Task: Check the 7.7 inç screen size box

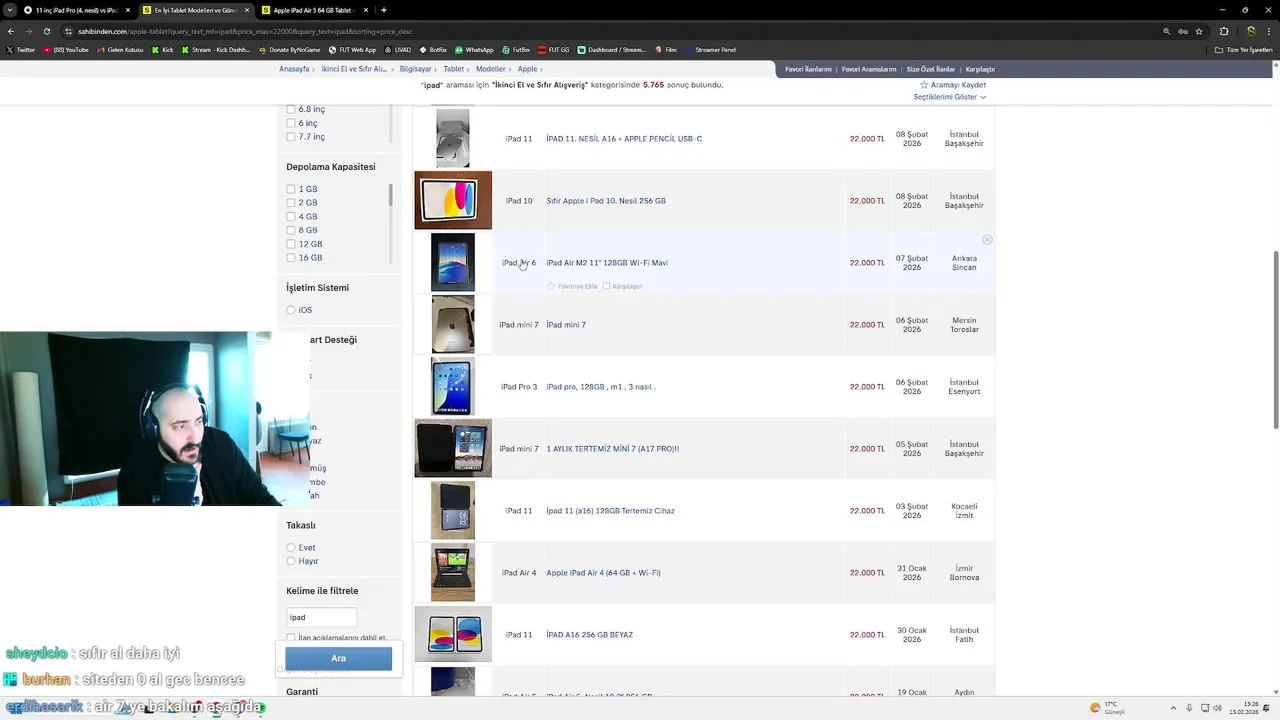Action: click(291, 137)
